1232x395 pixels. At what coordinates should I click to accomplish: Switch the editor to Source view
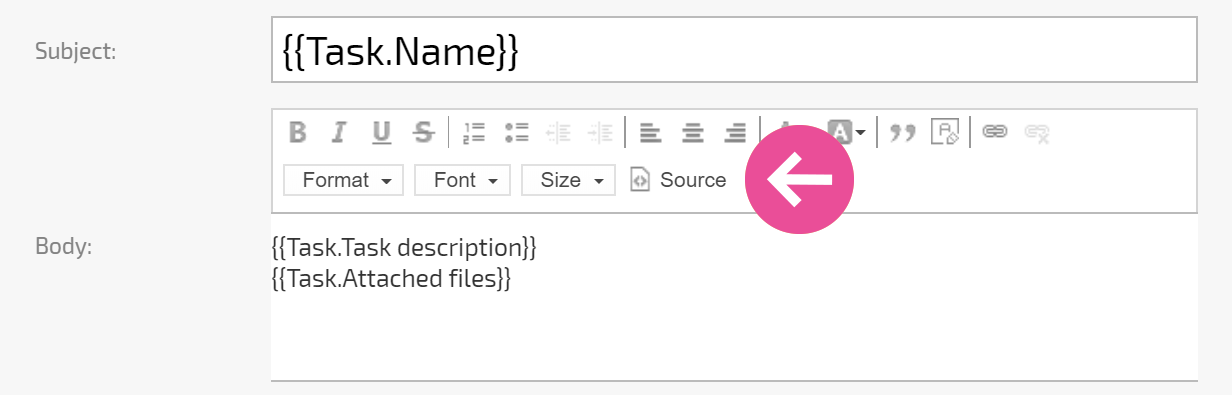click(679, 180)
